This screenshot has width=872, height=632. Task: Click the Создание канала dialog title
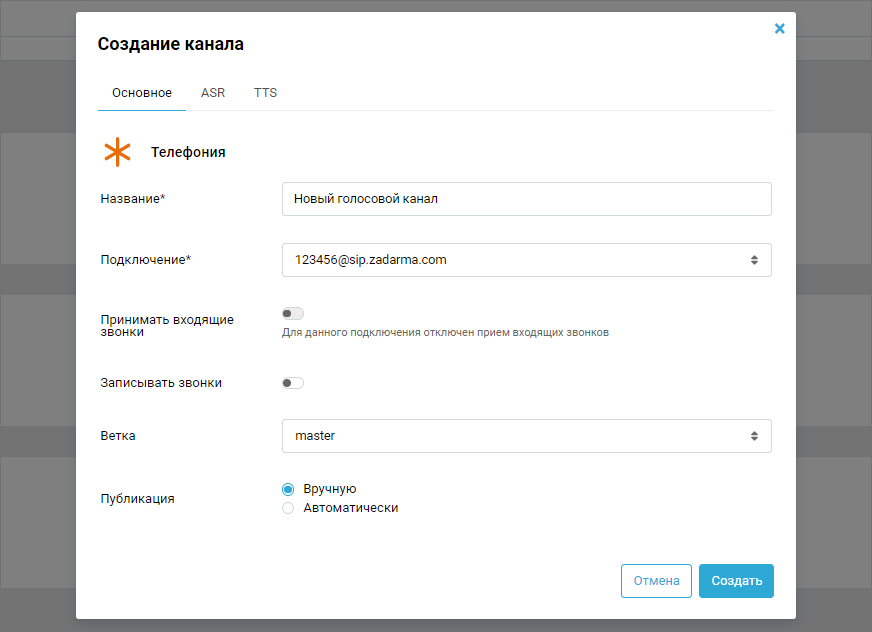click(170, 44)
